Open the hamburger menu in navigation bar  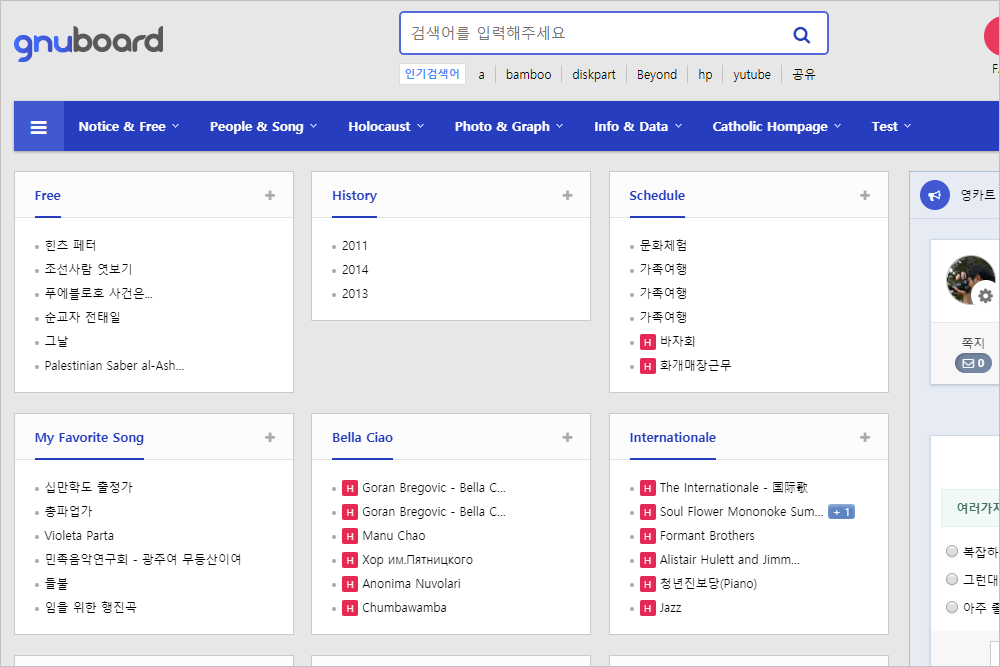(x=39, y=127)
